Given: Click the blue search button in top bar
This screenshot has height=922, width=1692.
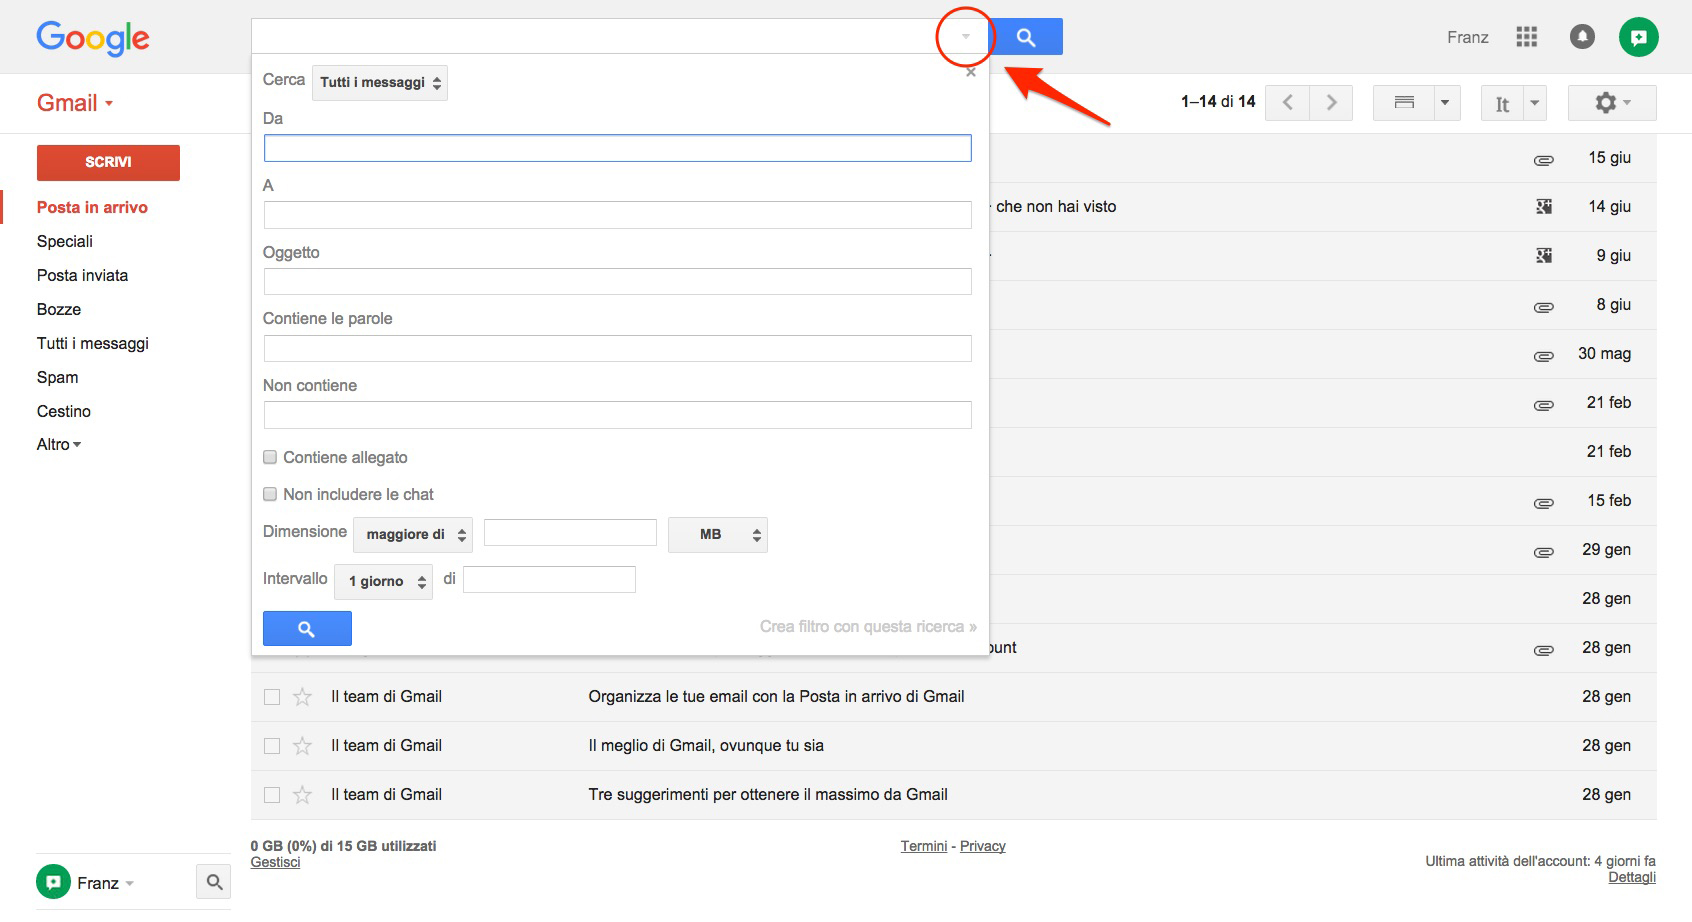Looking at the screenshot, I should [1026, 37].
